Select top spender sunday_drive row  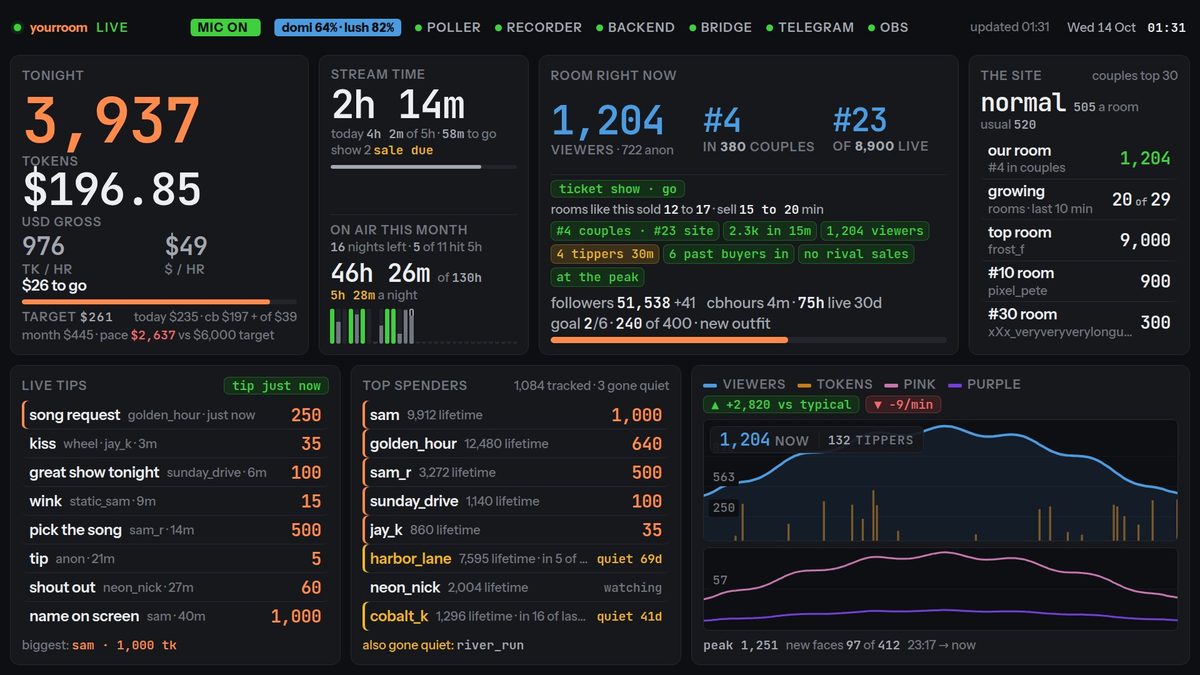[x=515, y=501]
